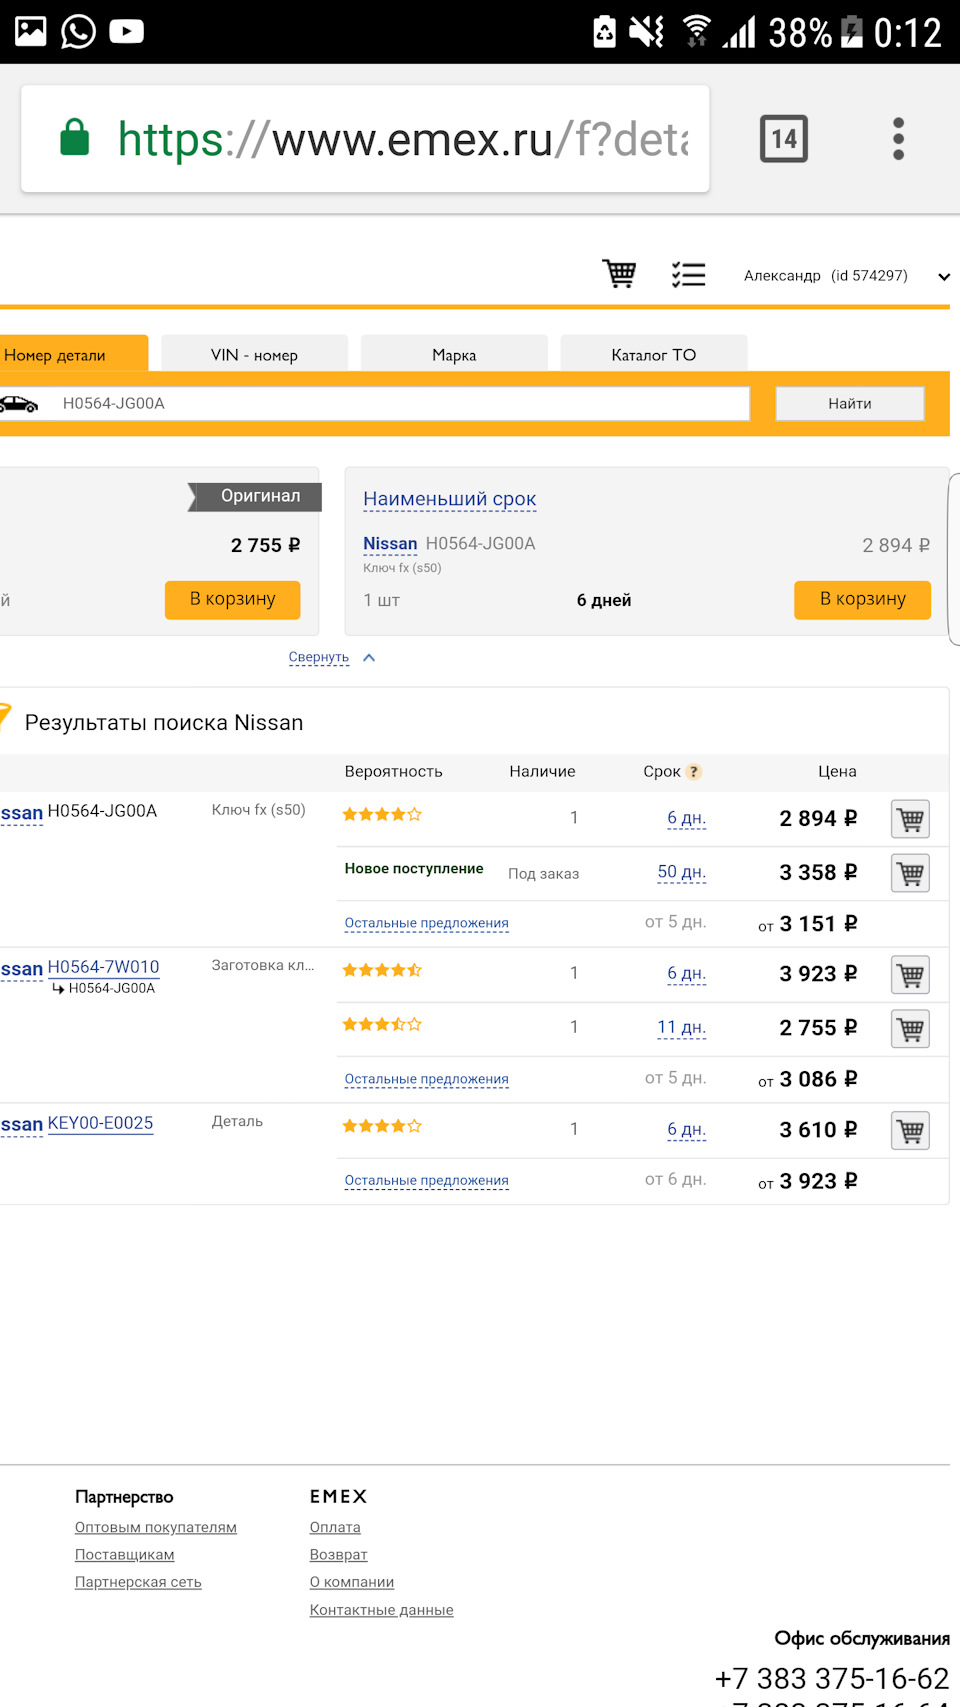The height and width of the screenshot is (1707, 960).
Task: Switch to the Марка tab
Action: pos(454,354)
